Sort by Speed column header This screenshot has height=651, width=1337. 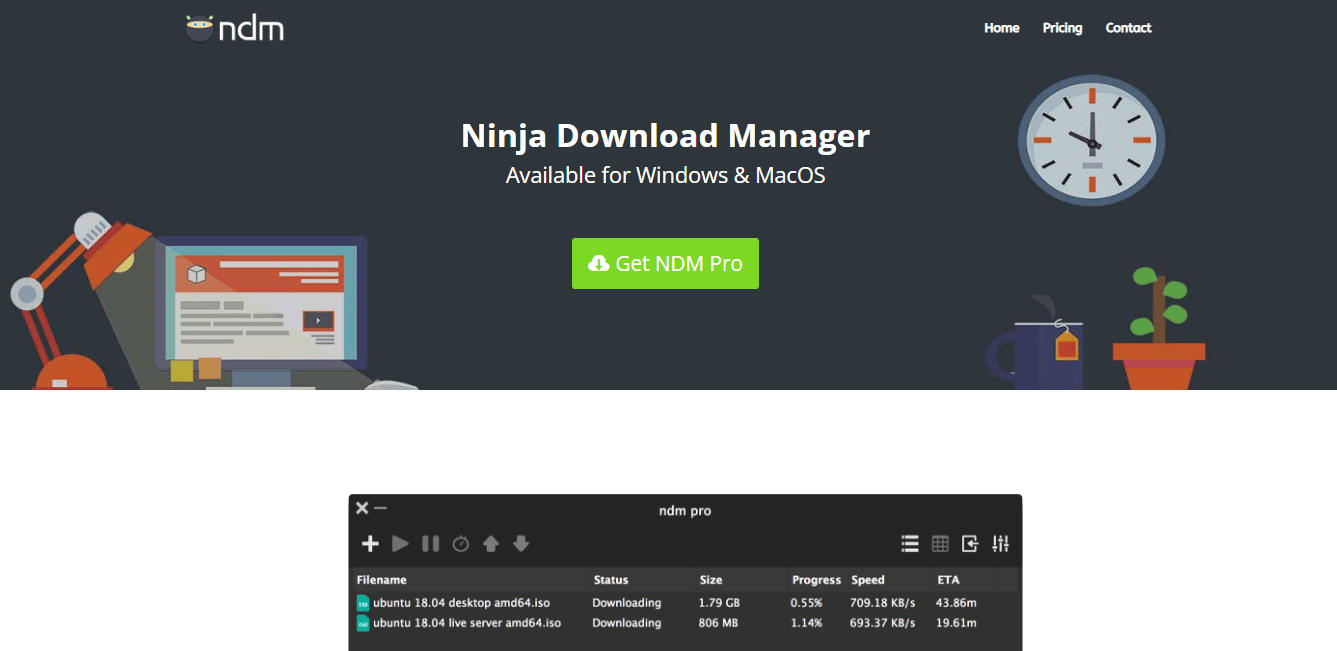pyautogui.click(x=868, y=580)
